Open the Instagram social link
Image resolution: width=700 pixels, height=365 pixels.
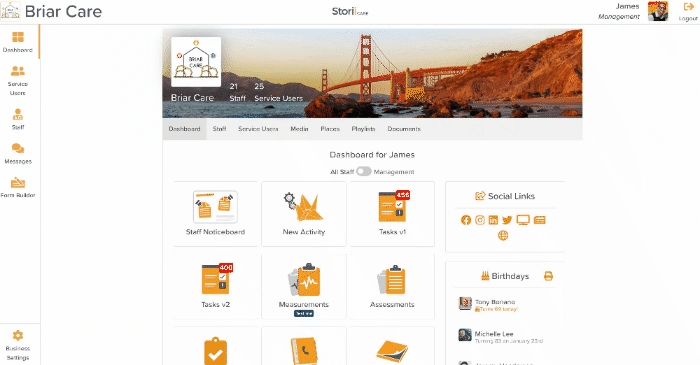pos(480,220)
